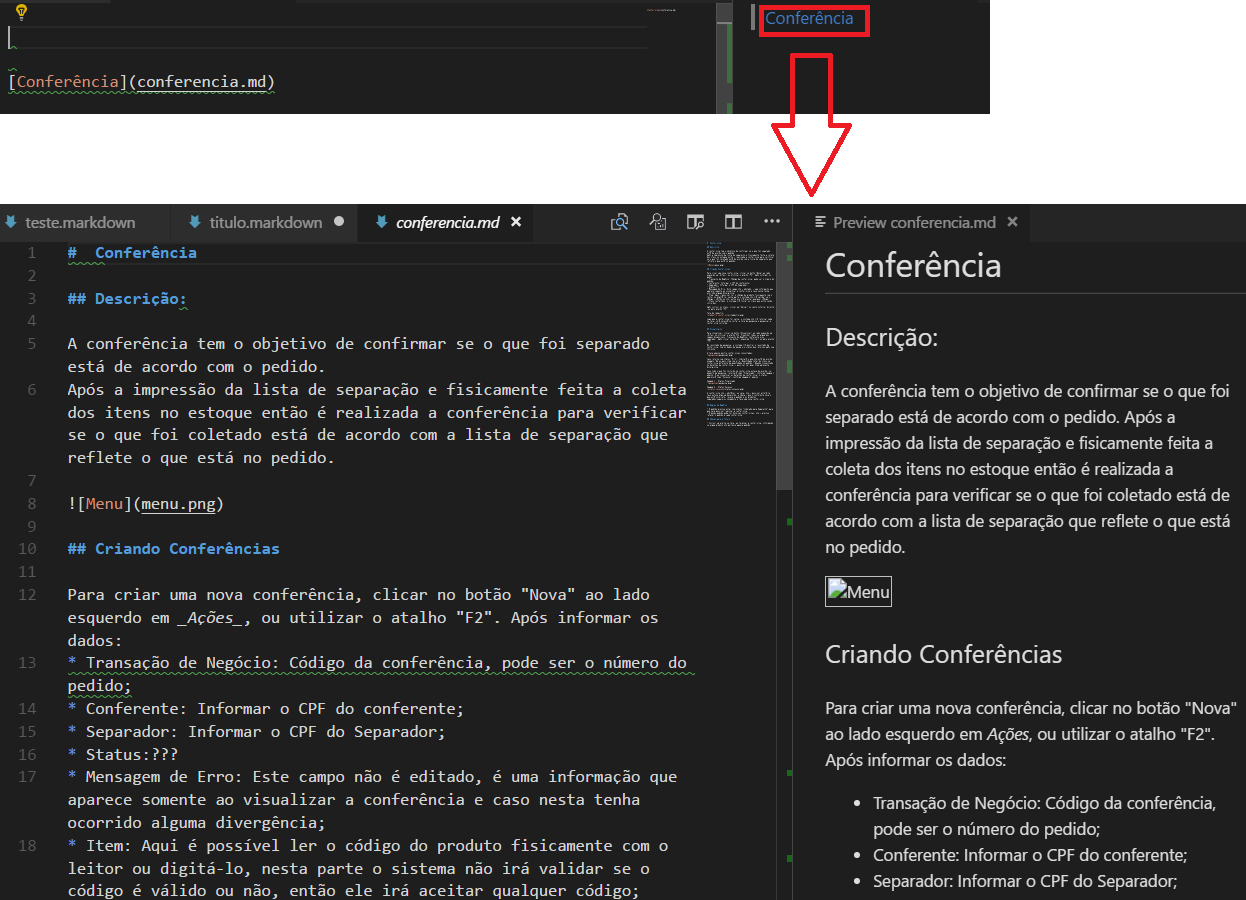Click '* Separador: Informar o CPF' editor line

point(256,731)
